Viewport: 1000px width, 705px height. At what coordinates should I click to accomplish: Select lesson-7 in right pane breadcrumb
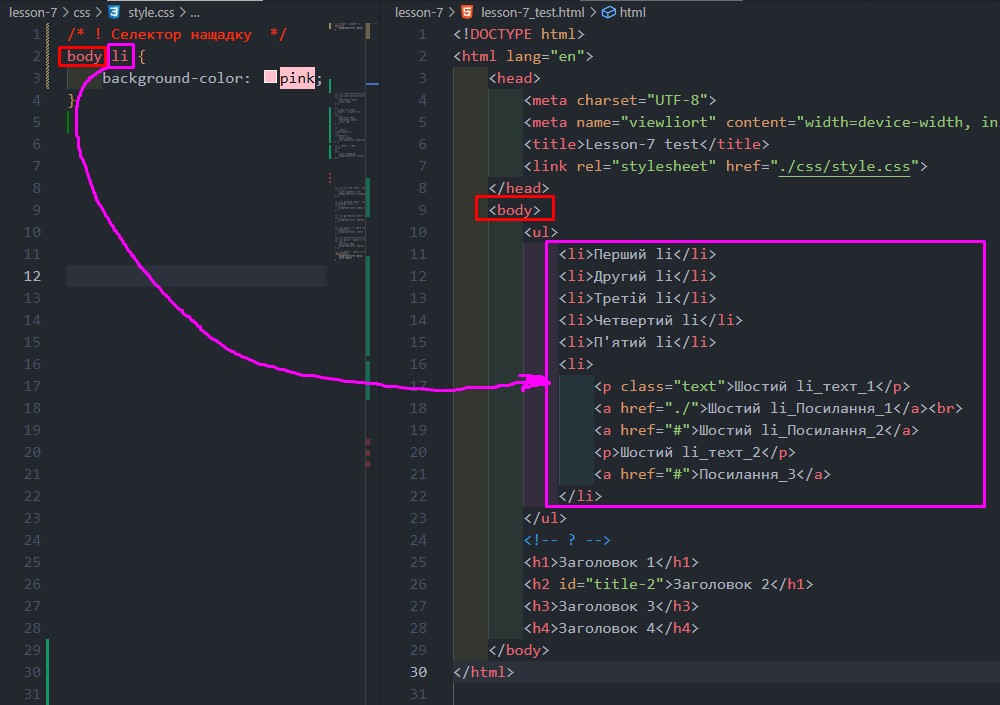click(x=419, y=12)
